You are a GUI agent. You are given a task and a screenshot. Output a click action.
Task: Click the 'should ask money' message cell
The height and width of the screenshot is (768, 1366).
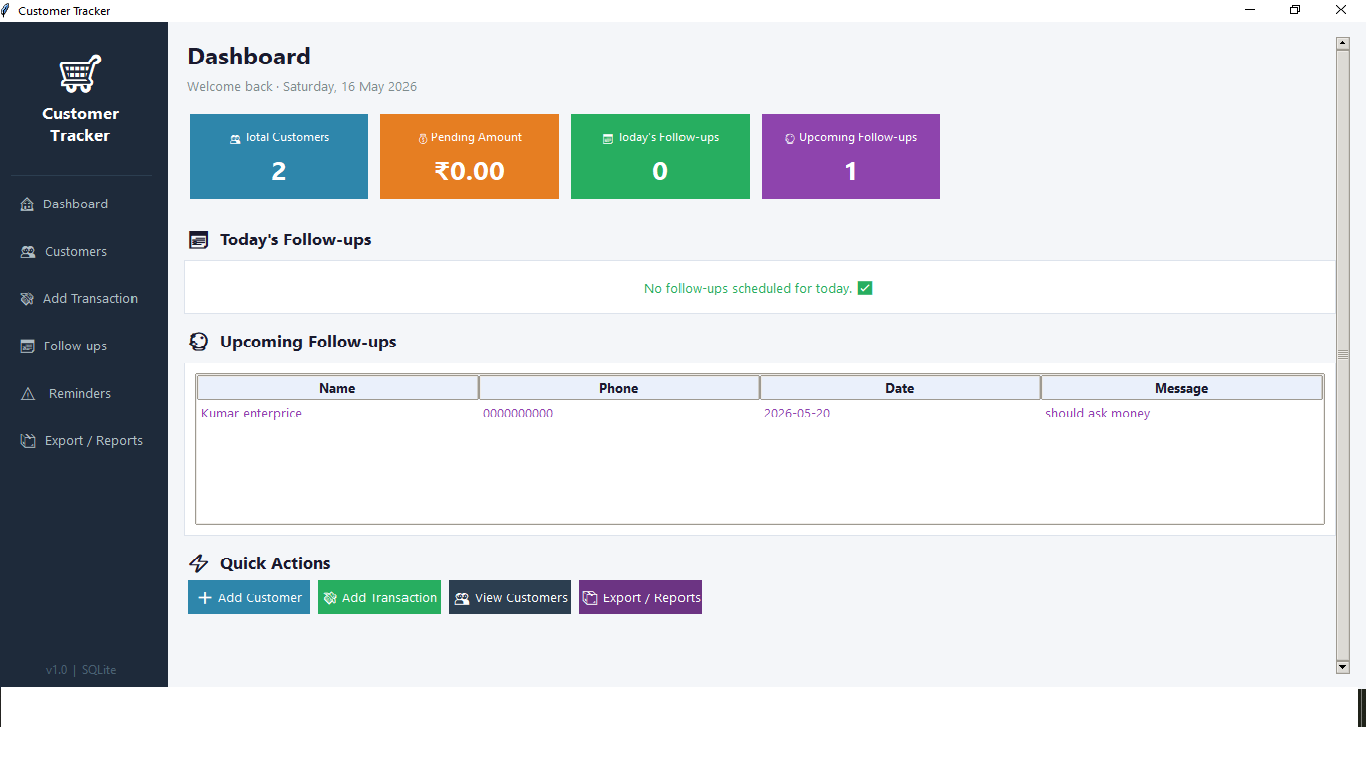tap(1098, 413)
